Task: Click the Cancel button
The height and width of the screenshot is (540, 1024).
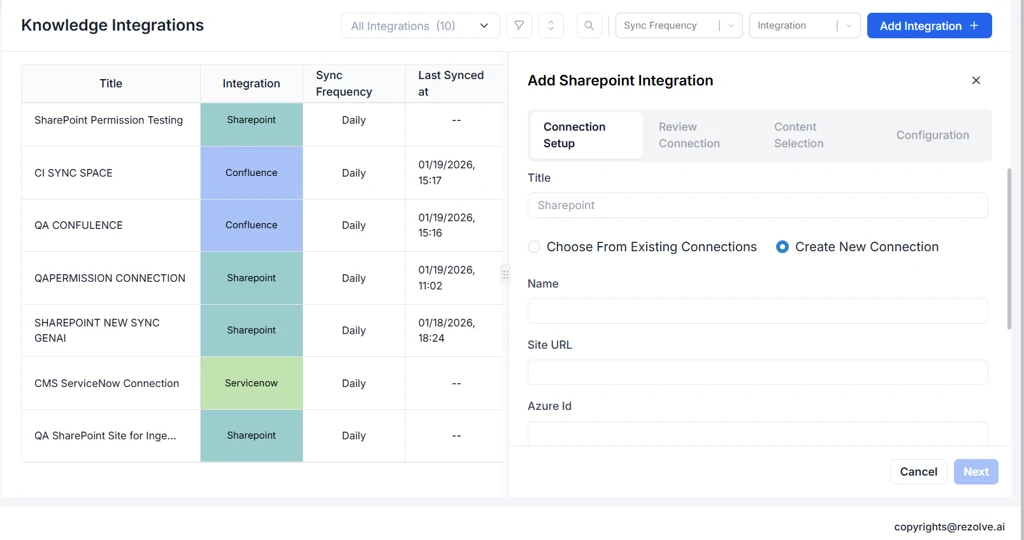Action: point(918,472)
